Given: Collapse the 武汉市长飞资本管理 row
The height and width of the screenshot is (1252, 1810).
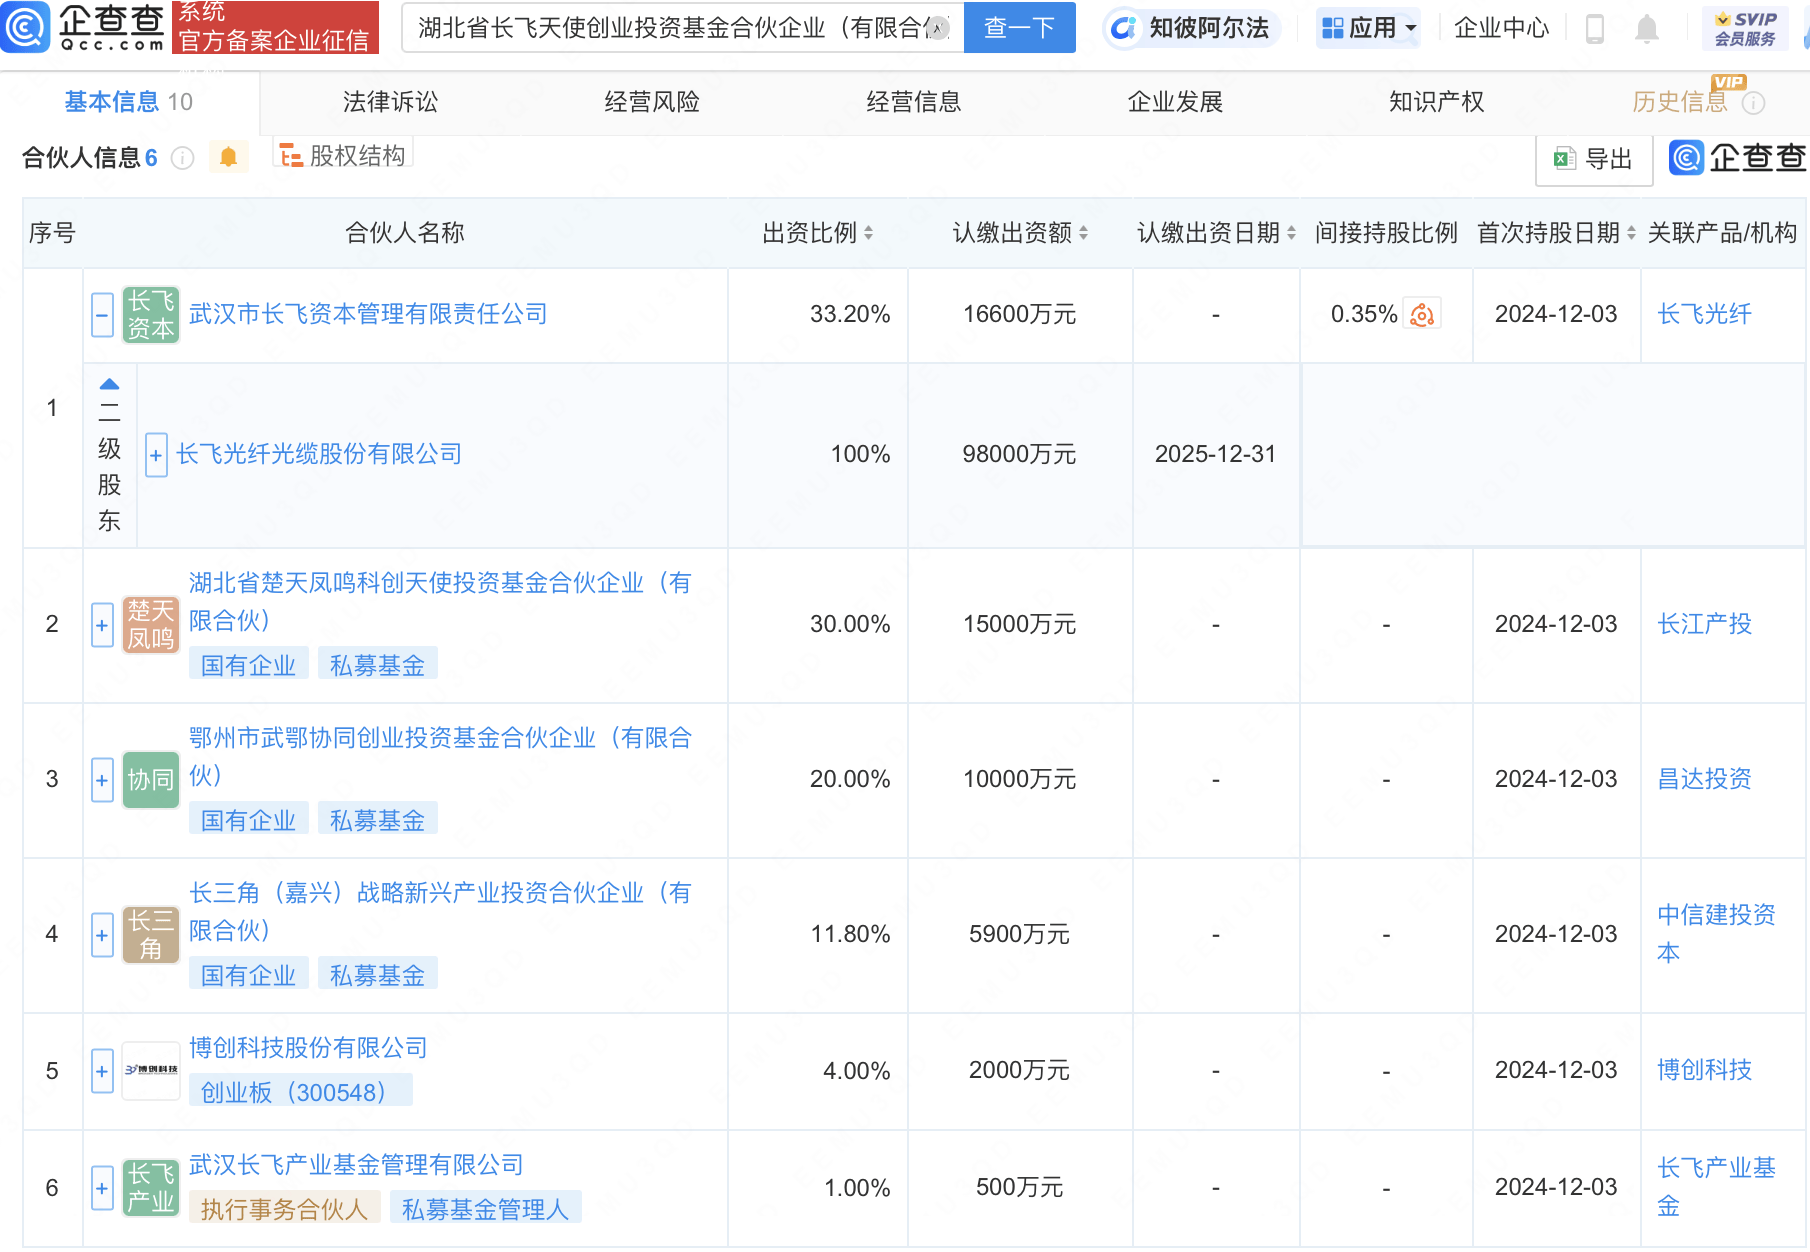Looking at the screenshot, I should pos(102,315).
